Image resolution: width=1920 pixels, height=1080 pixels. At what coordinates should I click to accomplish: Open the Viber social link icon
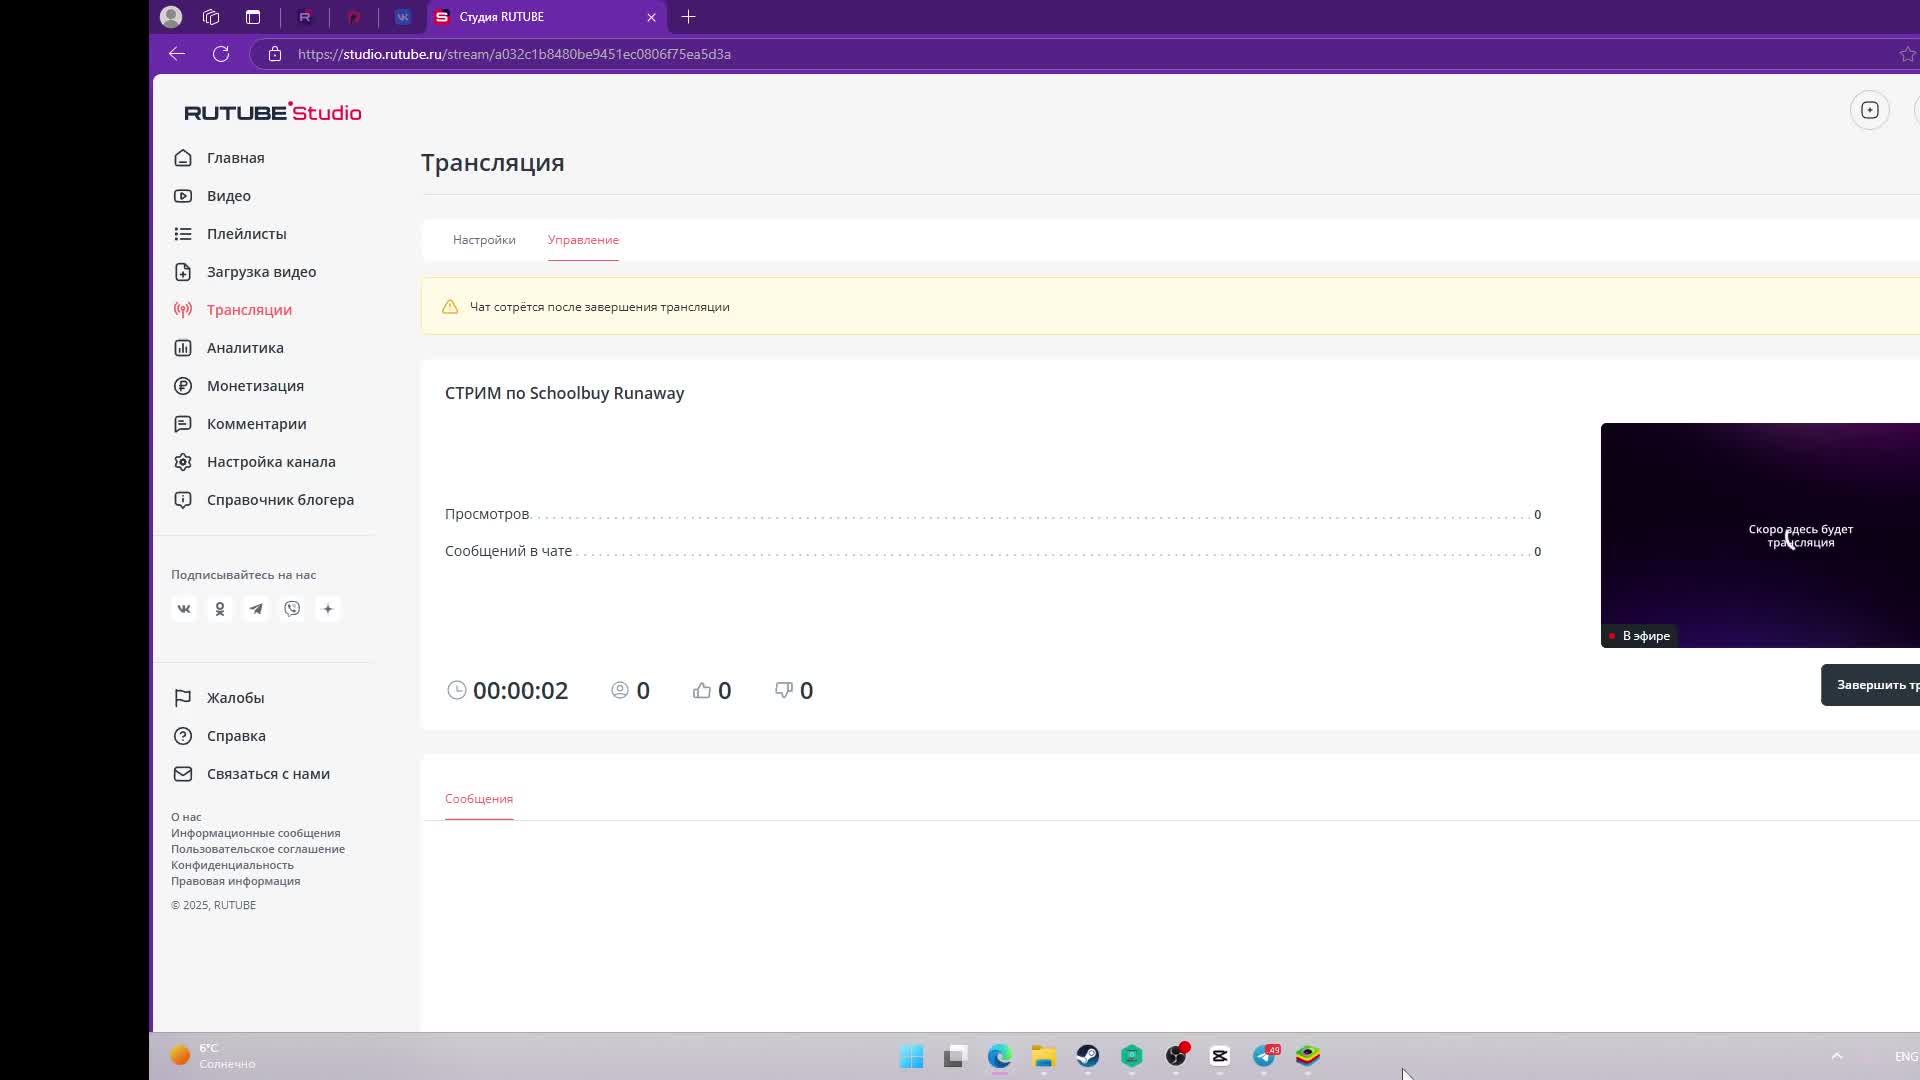coord(292,608)
